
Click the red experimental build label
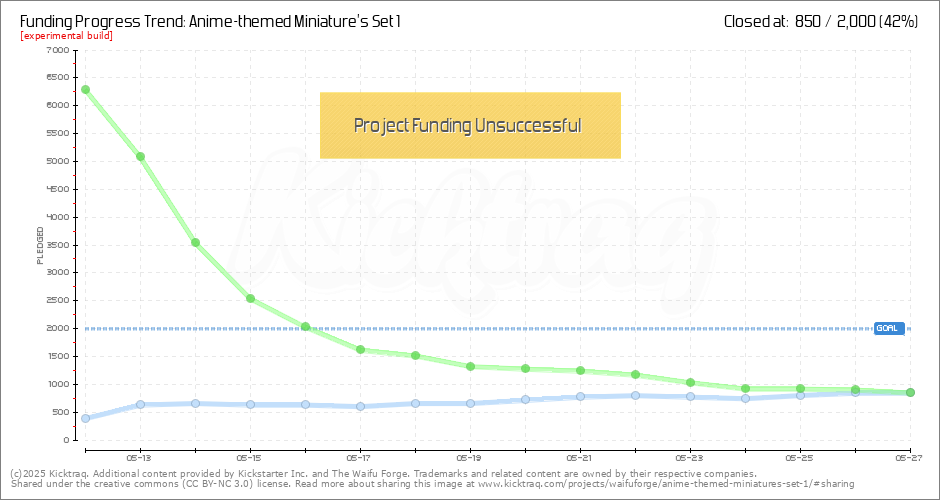click(66, 36)
